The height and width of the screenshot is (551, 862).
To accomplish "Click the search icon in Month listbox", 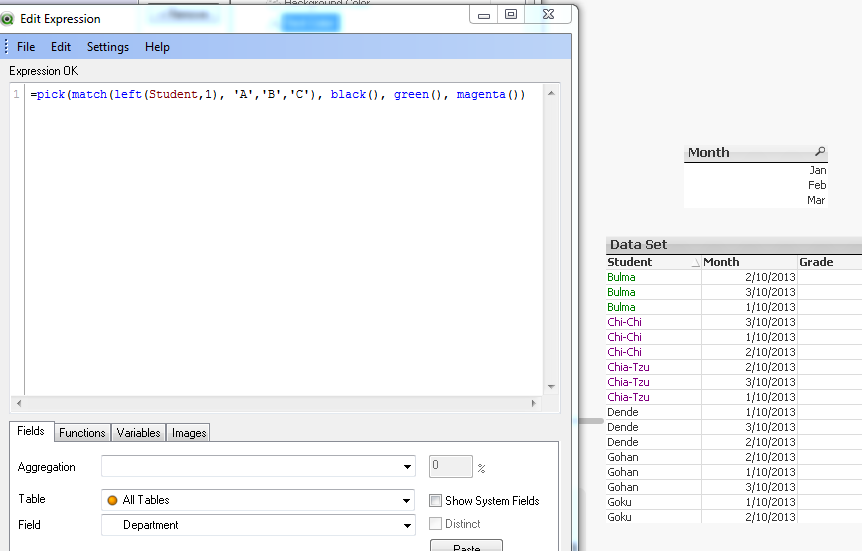I will pos(820,152).
